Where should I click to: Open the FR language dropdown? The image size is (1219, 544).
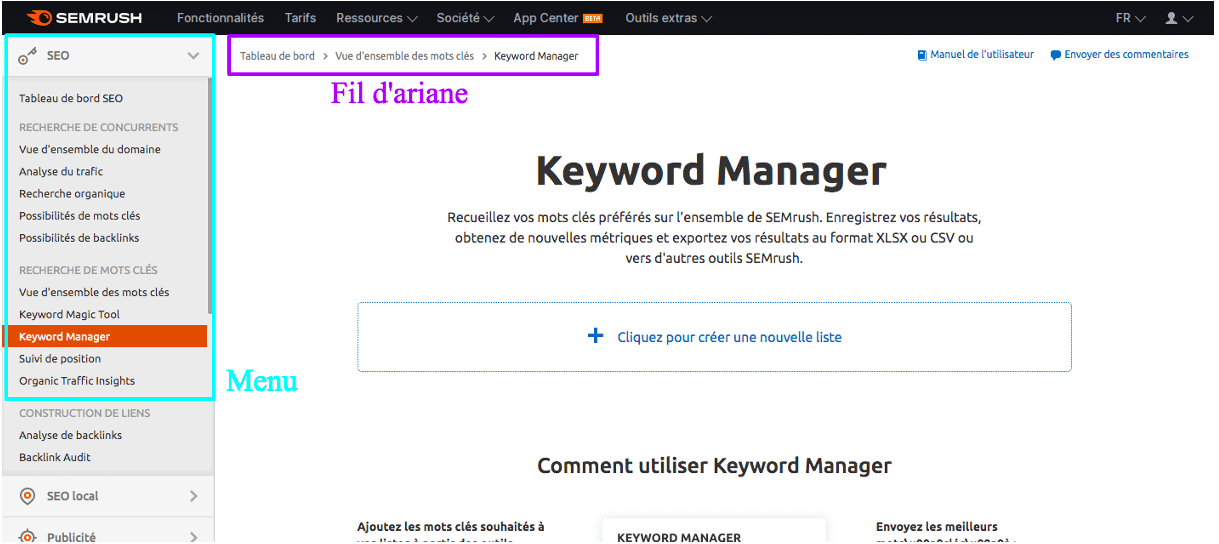(x=1130, y=18)
